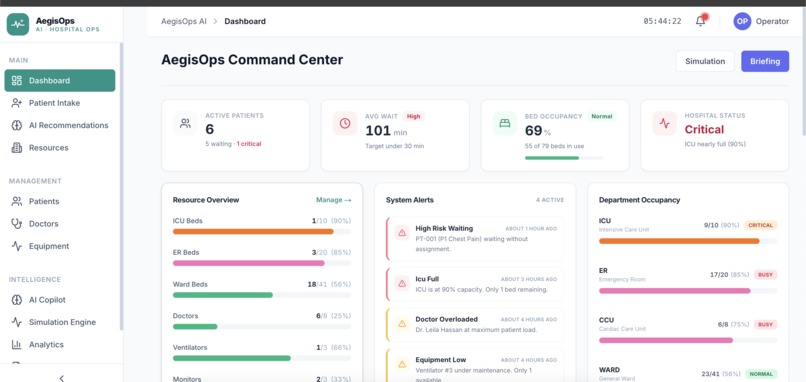Click the ICU Beds progress bar

point(262,231)
